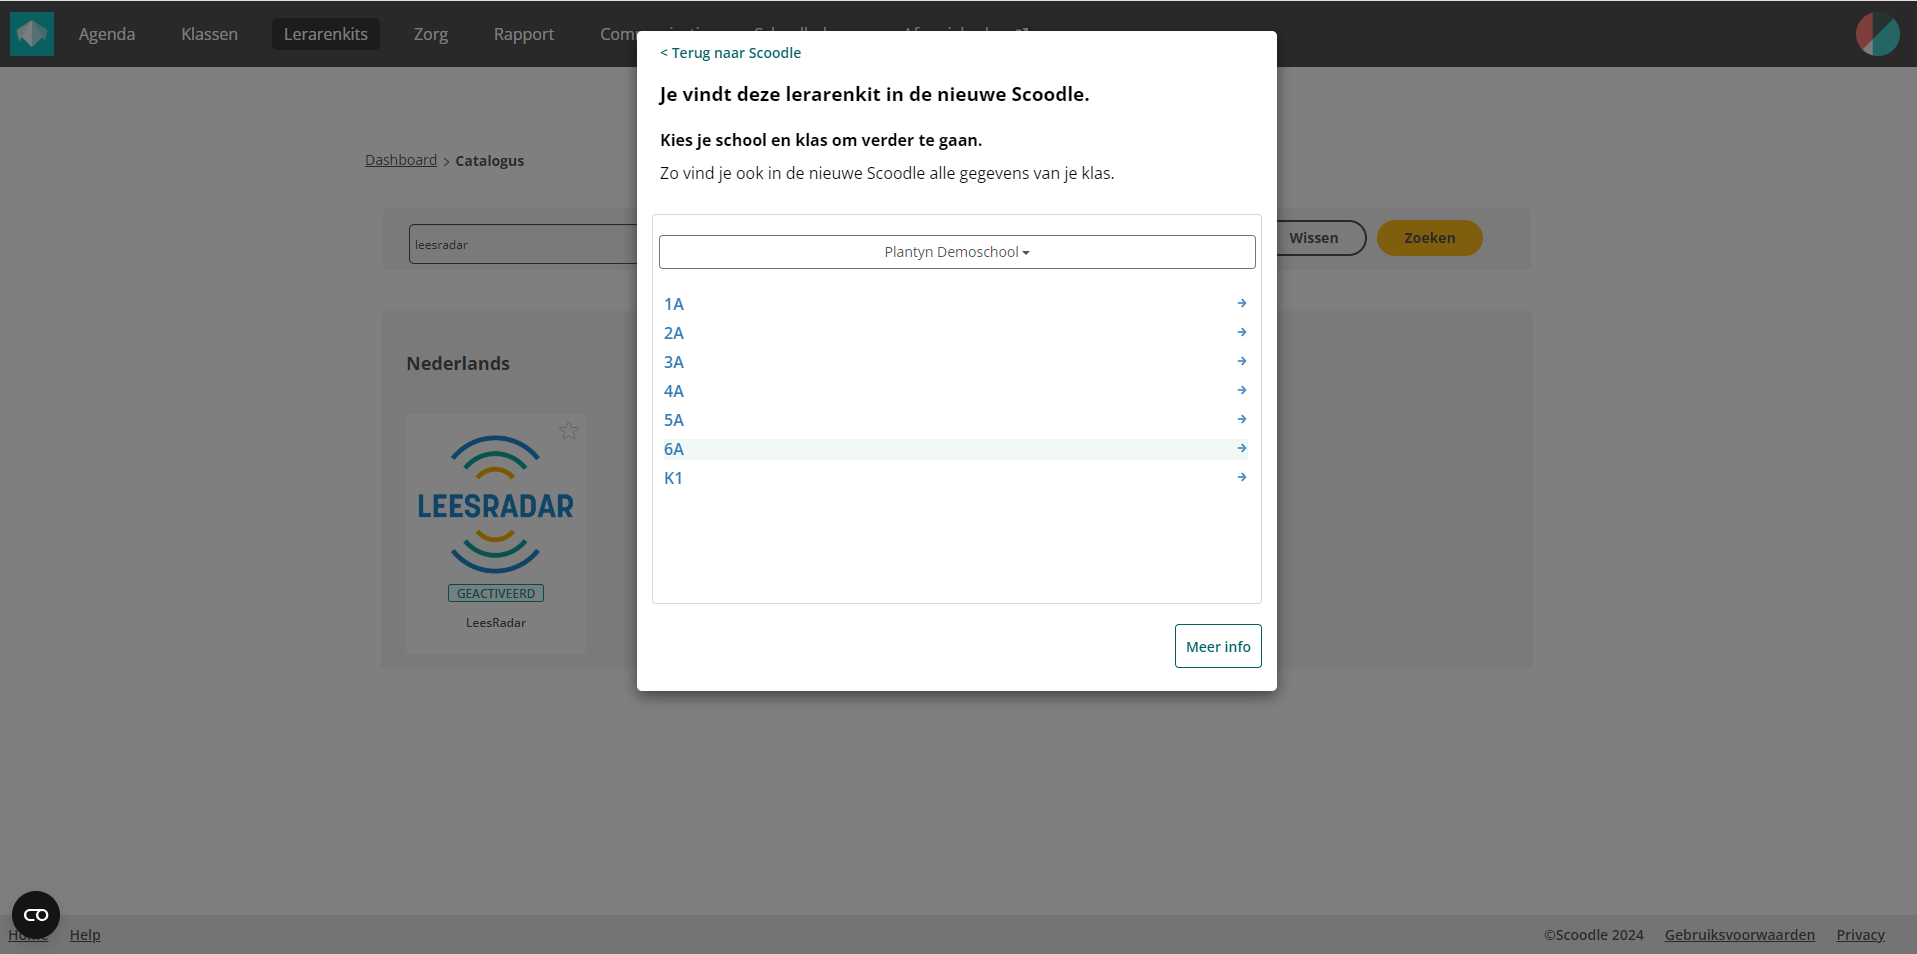
Task: Click Terug naar Scoodle link
Action: [731, 53]
